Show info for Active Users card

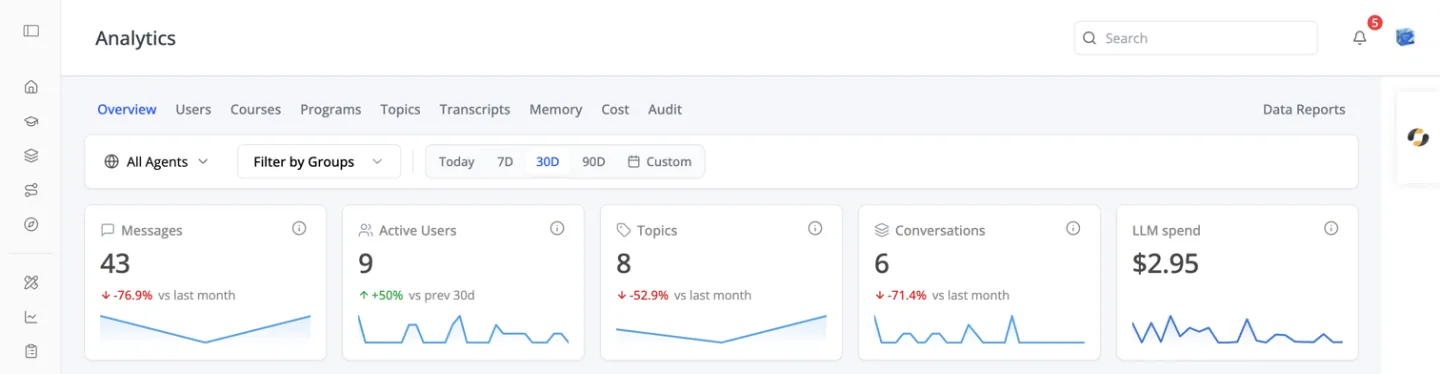pos(557,229)
